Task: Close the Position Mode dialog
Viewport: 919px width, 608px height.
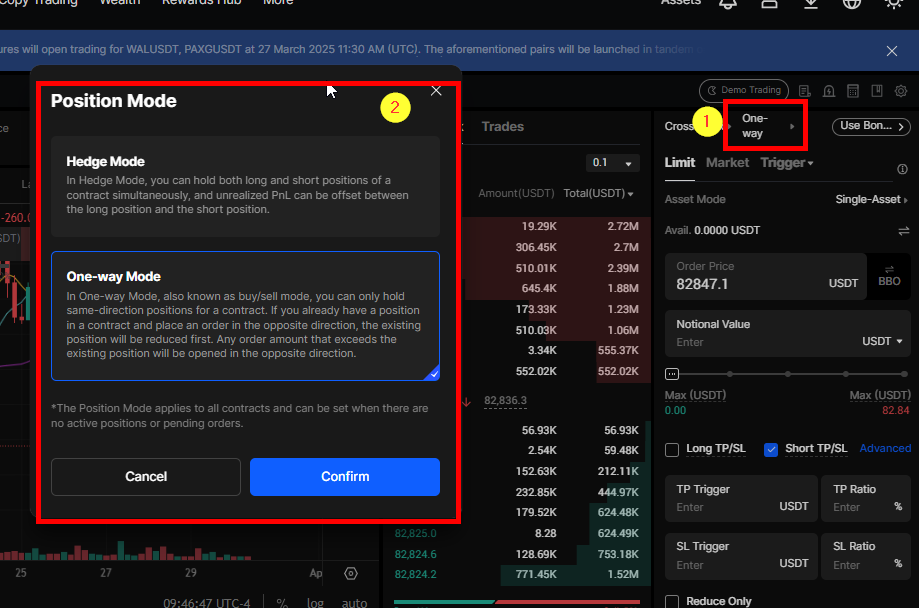Action: (x=436, y=91)
